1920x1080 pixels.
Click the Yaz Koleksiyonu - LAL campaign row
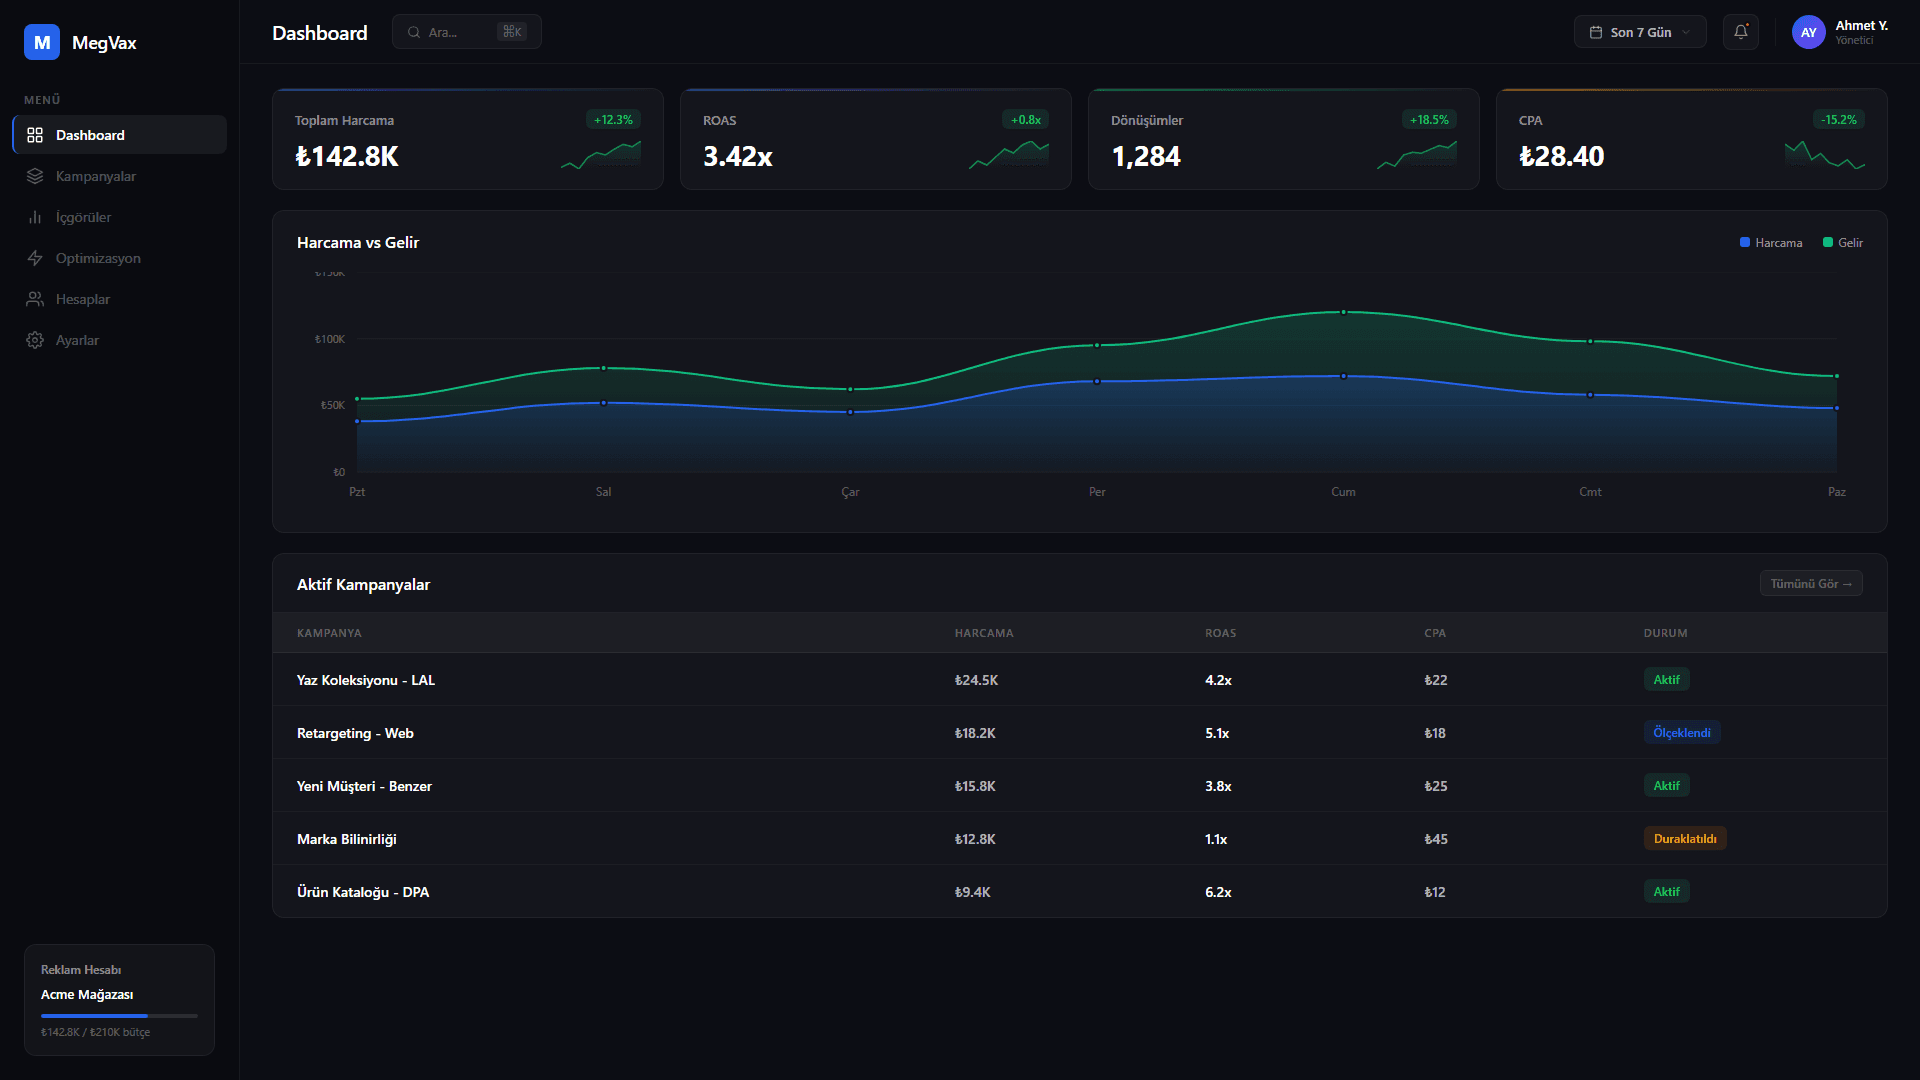[x=1080, y=680]
